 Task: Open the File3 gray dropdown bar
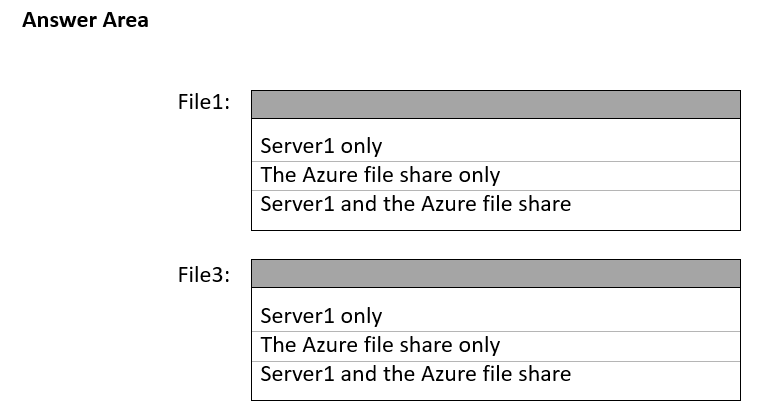click(x=495, y=274)
